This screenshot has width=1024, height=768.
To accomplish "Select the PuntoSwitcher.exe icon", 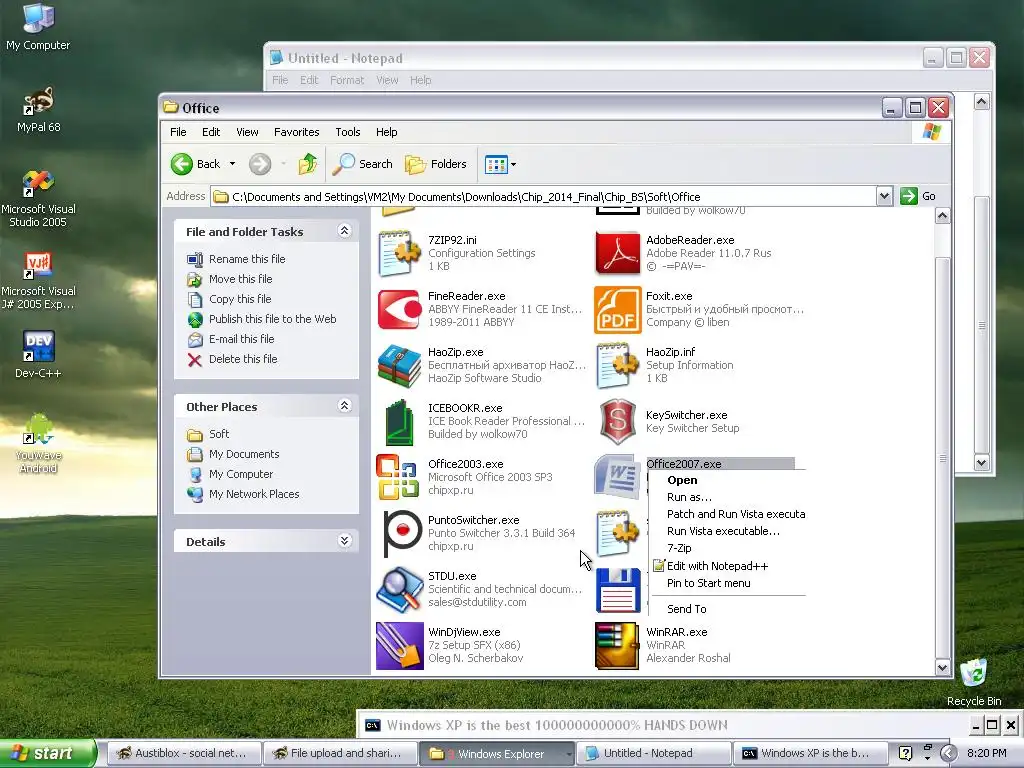I will [401, 534].
